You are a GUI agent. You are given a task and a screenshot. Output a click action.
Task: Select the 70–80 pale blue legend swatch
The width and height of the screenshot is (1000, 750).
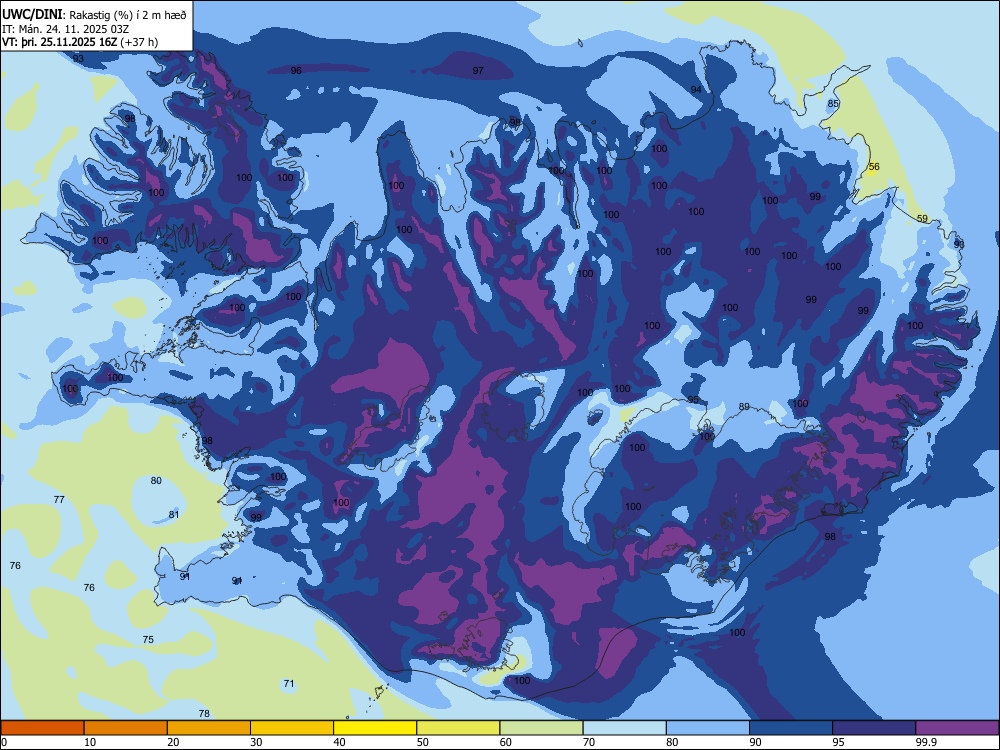tap(624, 728)
